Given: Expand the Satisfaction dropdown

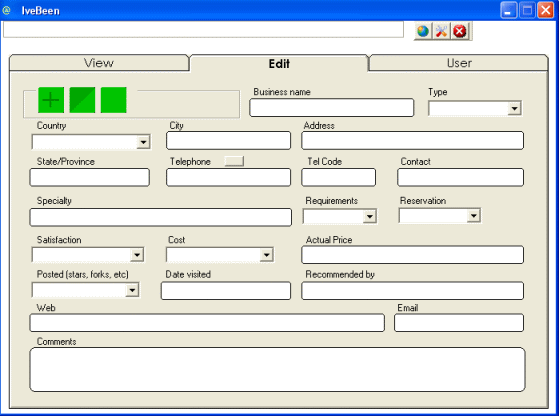Looking at the screenshot, I should pos(137,255).
